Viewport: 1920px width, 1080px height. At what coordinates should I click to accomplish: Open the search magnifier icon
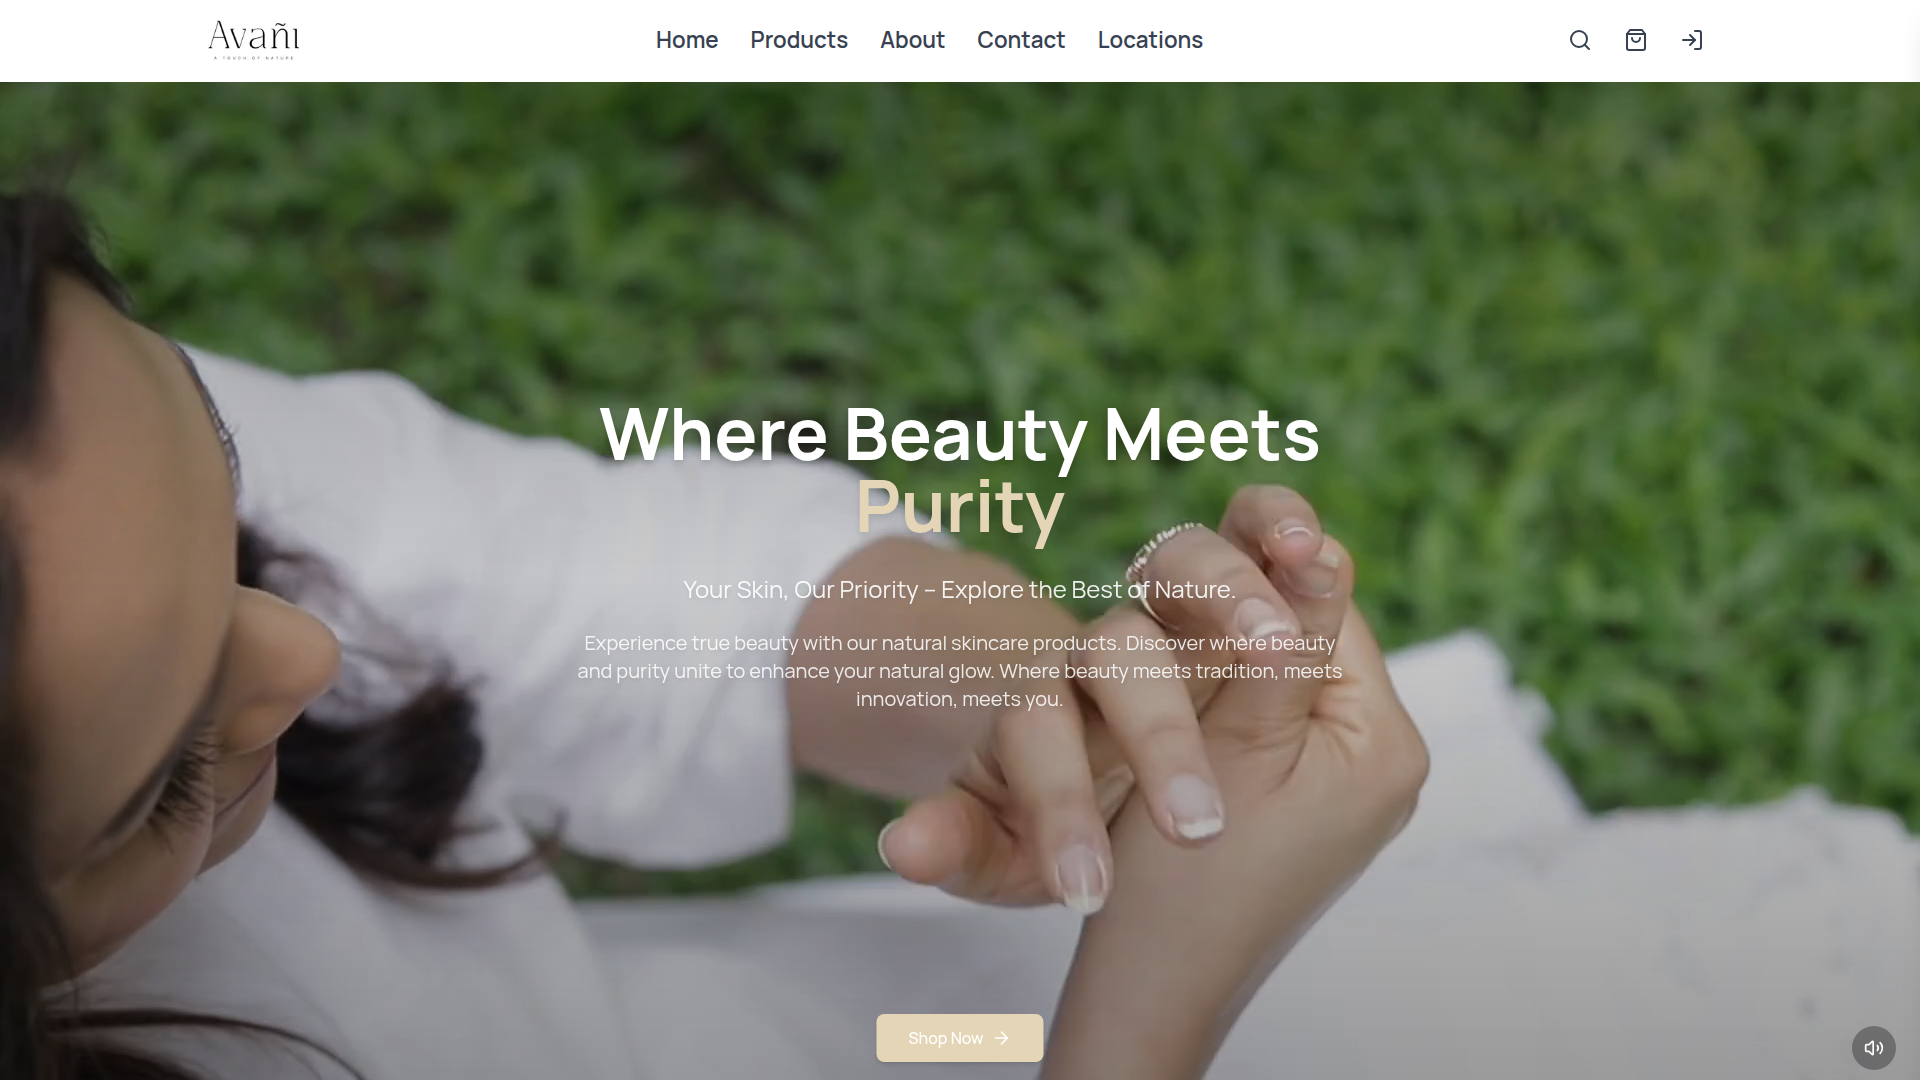coord(1579,40)
